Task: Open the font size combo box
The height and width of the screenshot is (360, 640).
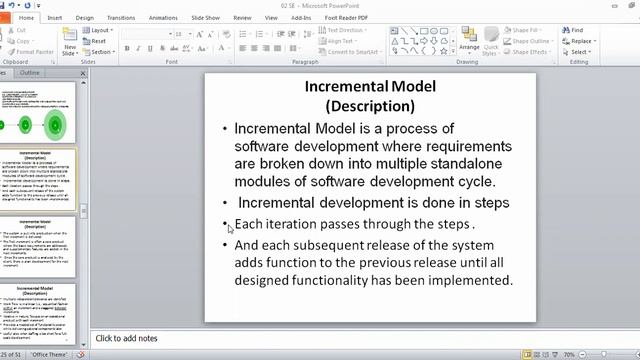Action: point(183,35)
